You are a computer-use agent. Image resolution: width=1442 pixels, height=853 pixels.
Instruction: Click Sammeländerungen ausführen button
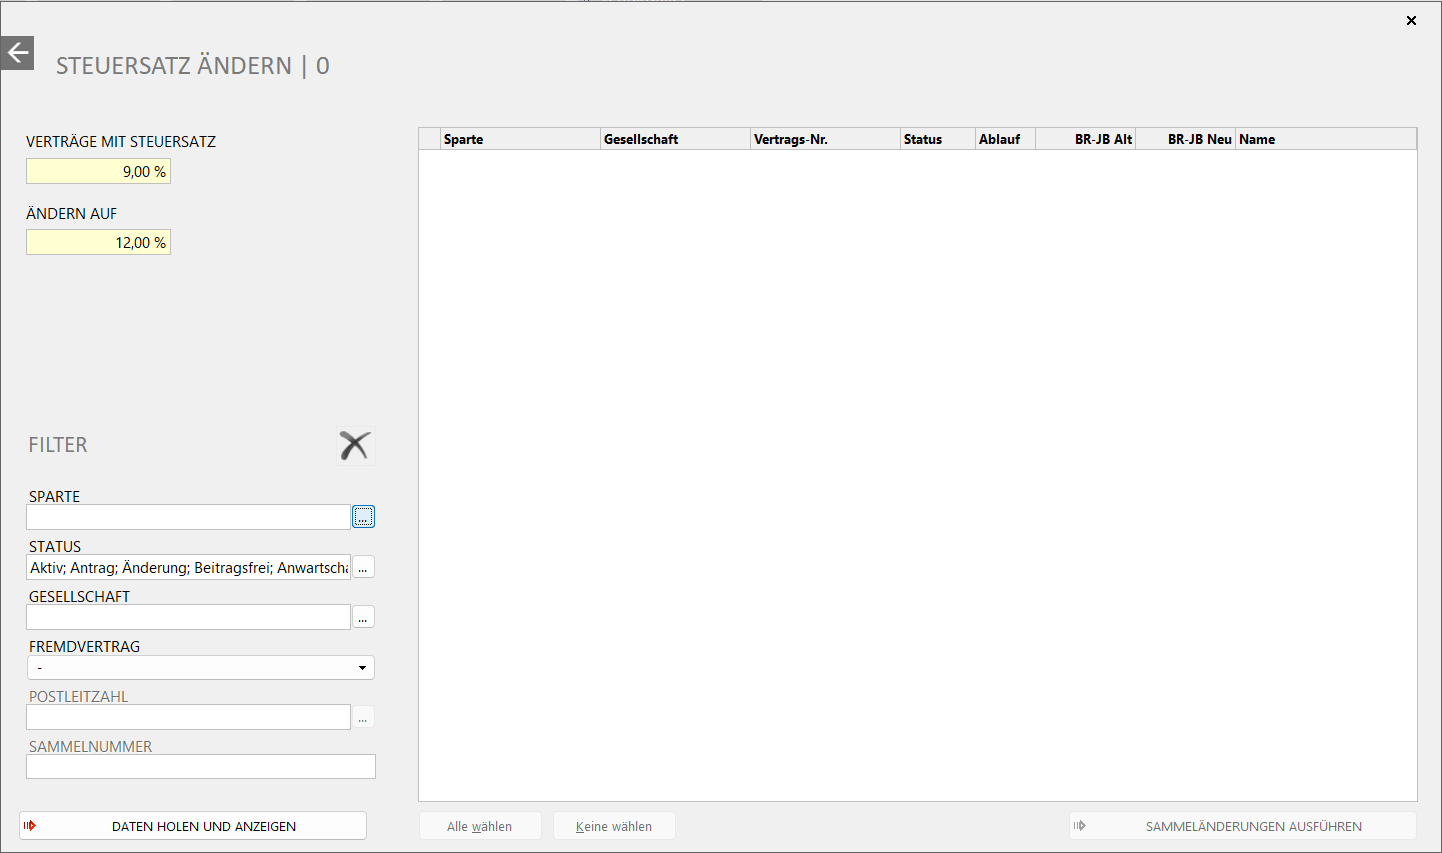1243,826
